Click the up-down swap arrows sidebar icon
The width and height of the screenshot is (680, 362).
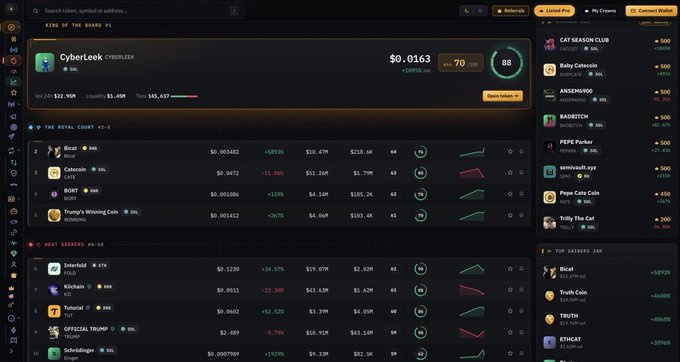coord(13,163)
